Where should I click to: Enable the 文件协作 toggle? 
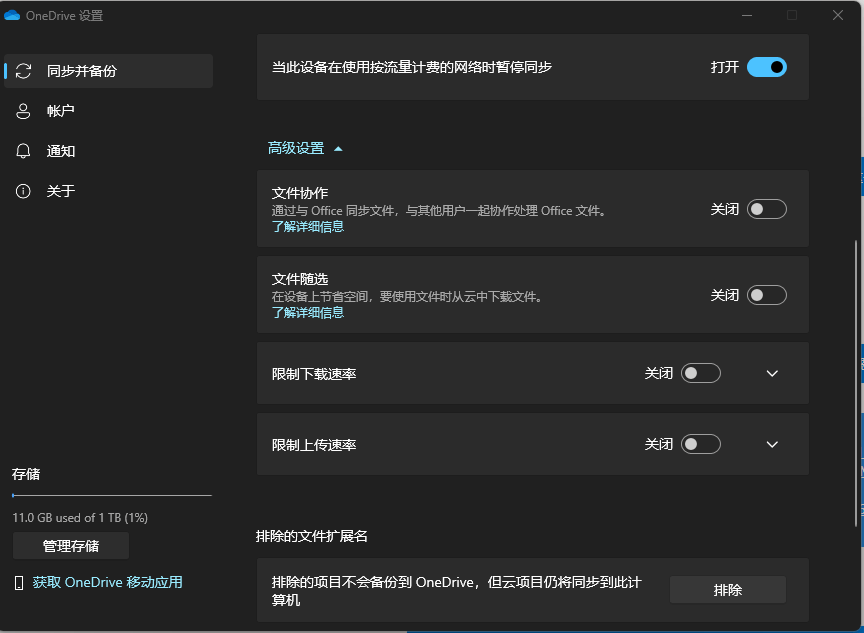tap(766, 209)
